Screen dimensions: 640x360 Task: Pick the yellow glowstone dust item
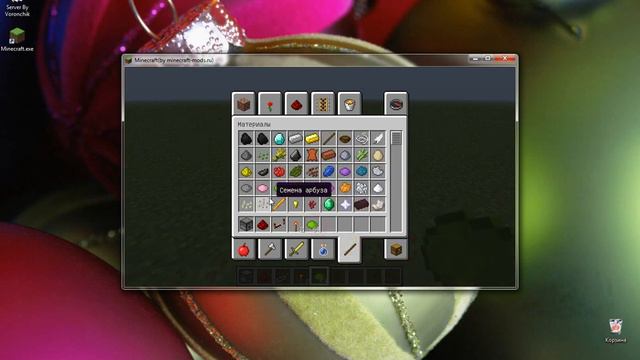(246, 171)
